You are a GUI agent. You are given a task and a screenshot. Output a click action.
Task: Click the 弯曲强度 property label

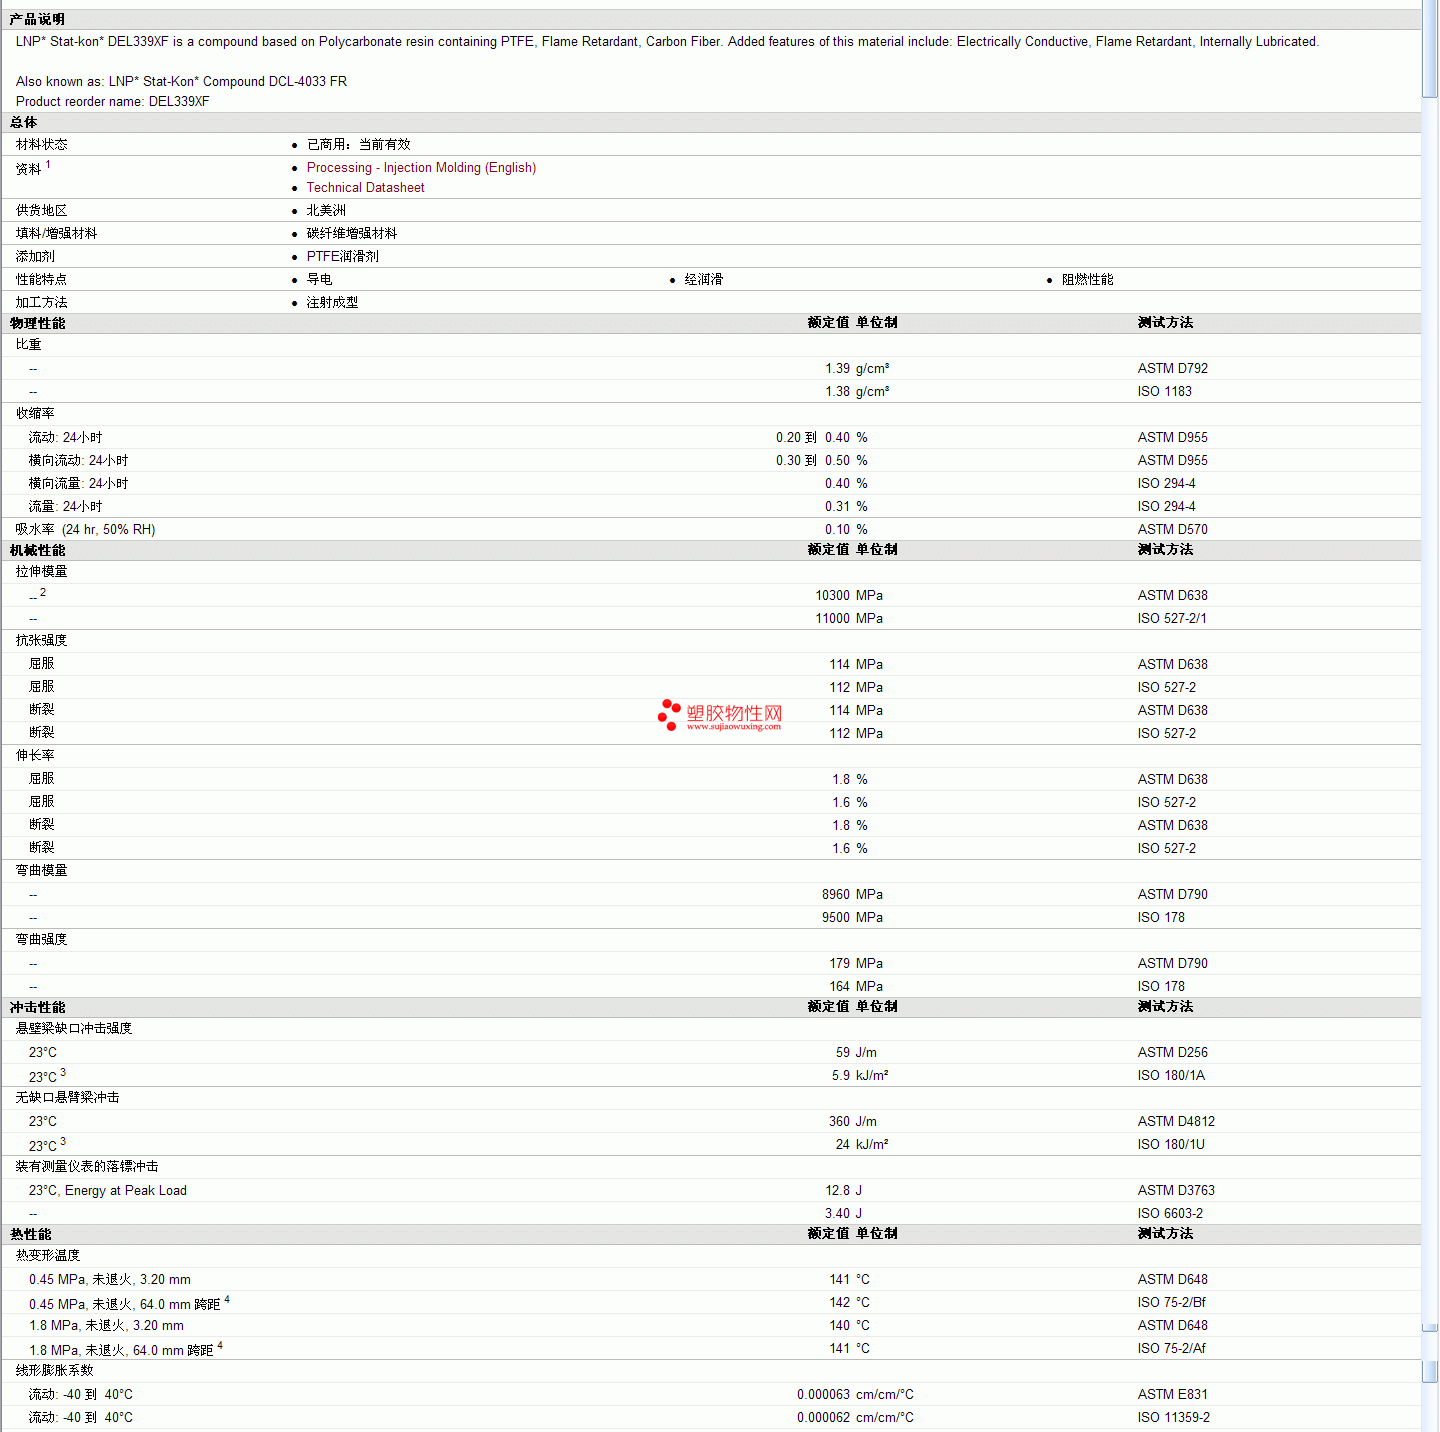42,940
